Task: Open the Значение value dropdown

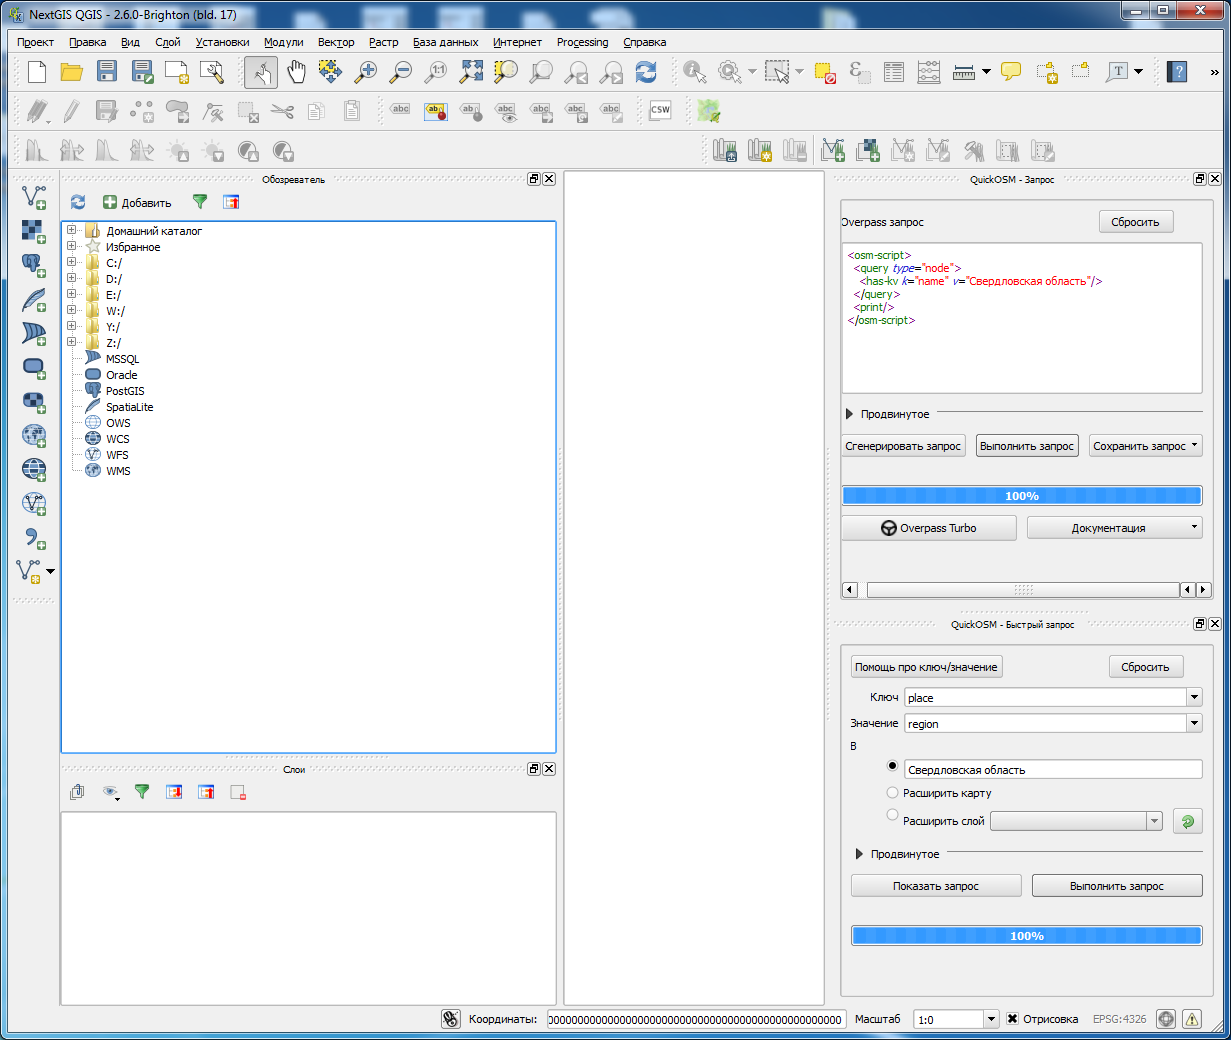Action: (x=1194, y=723)
